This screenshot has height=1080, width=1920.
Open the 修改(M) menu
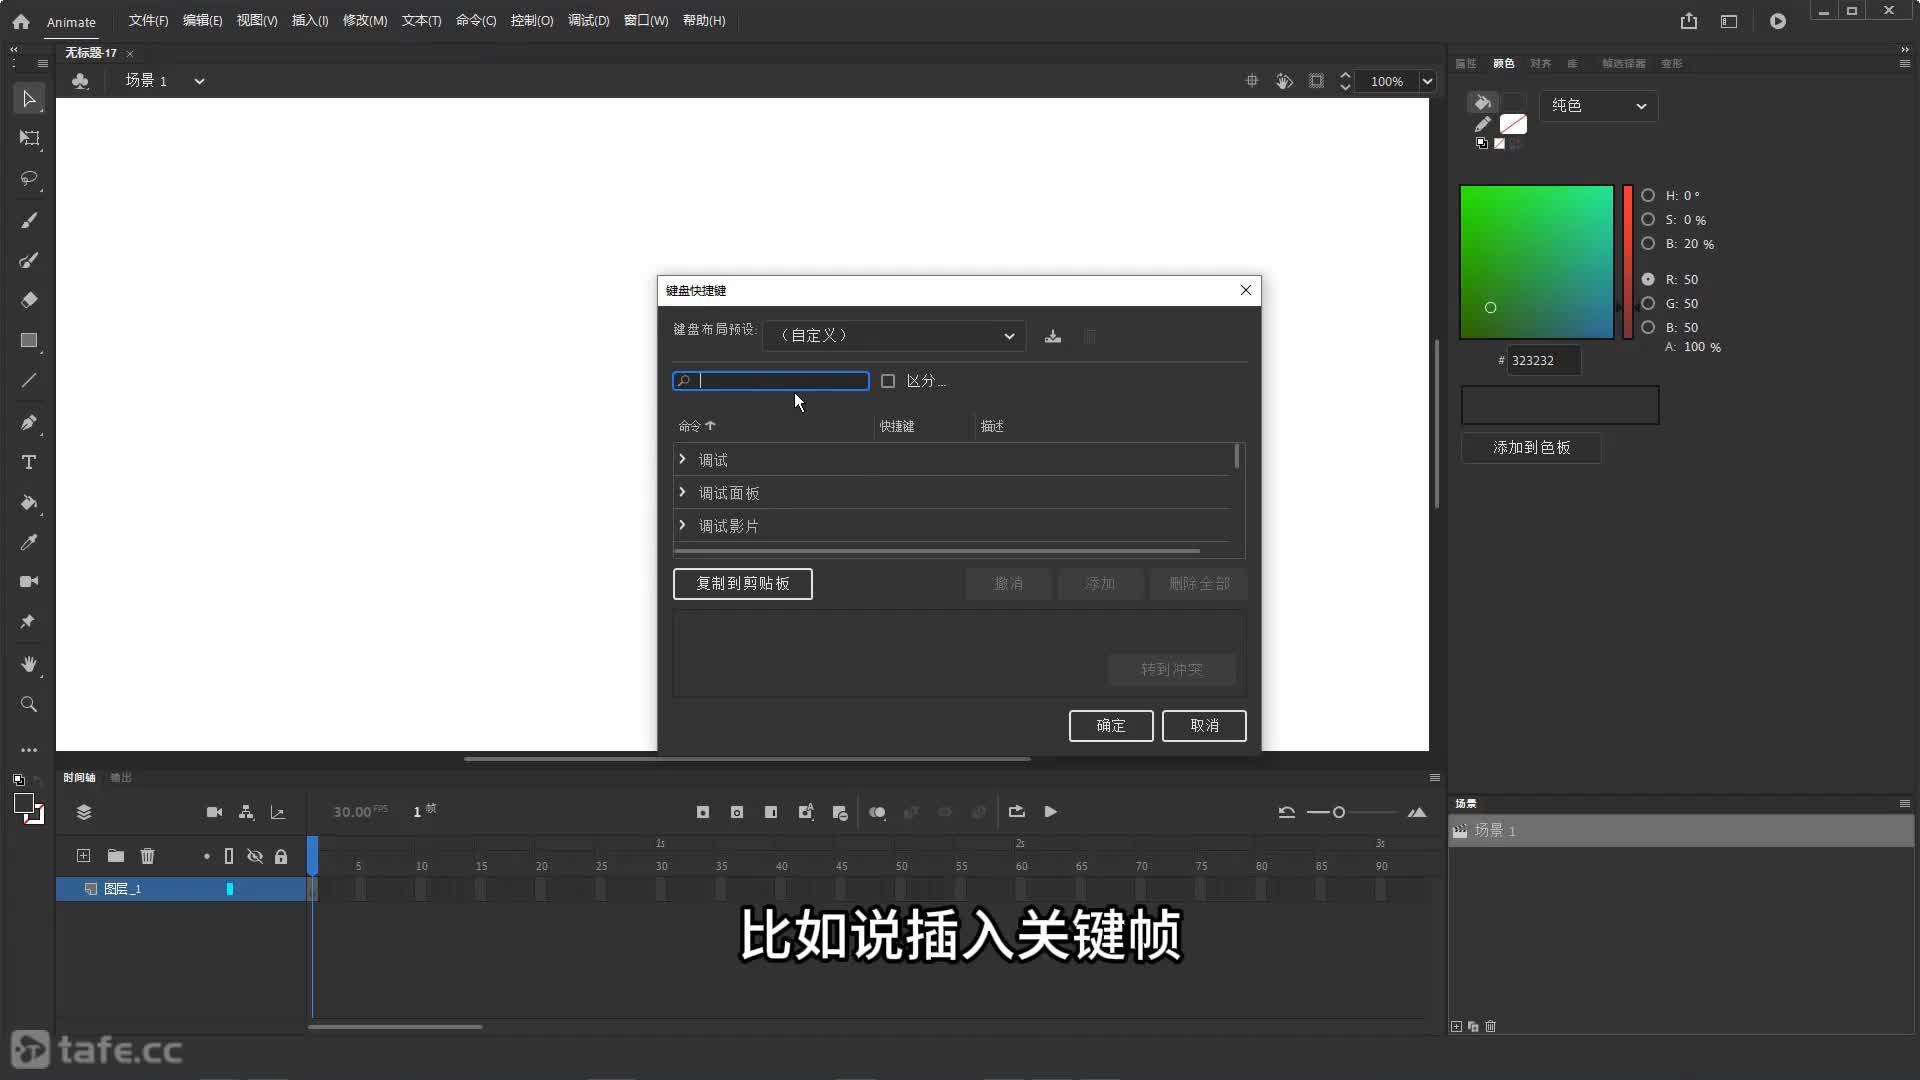click(365, 21)
